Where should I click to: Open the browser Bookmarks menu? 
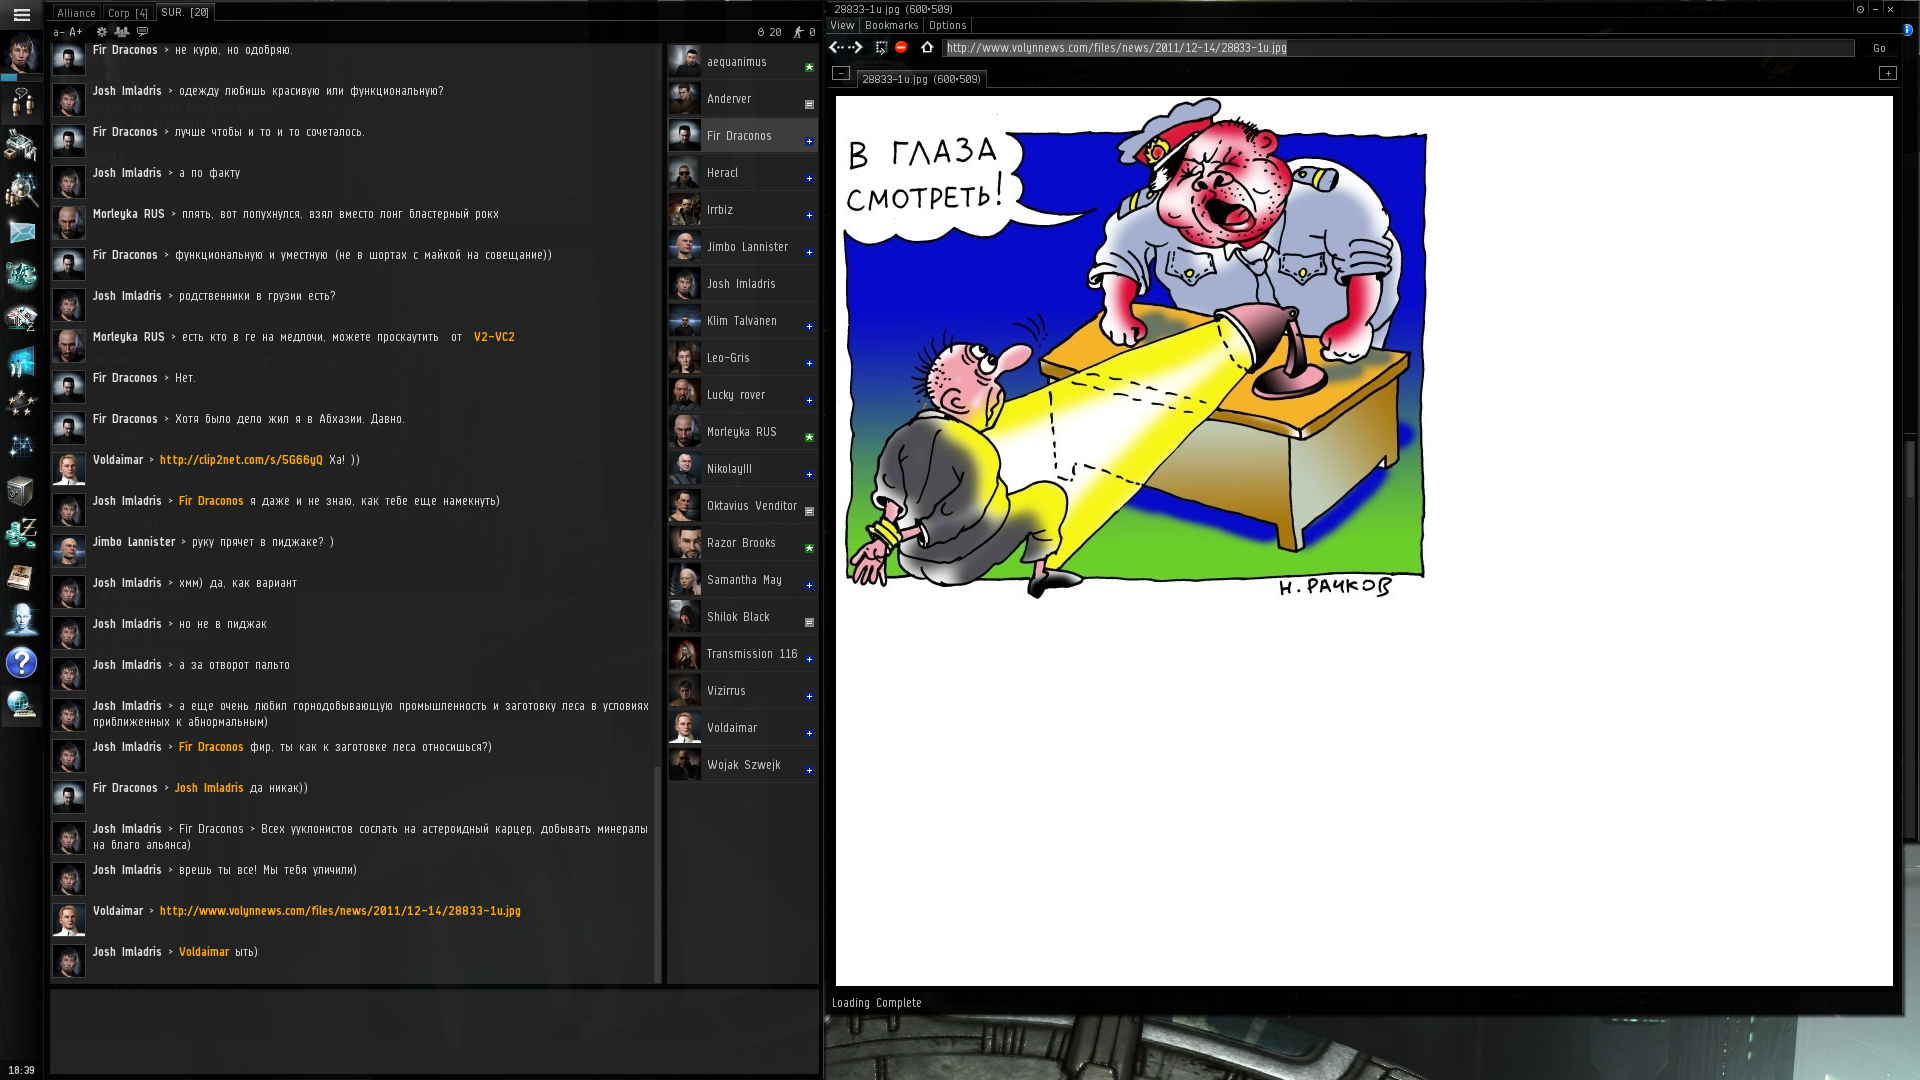pos(891,26)
